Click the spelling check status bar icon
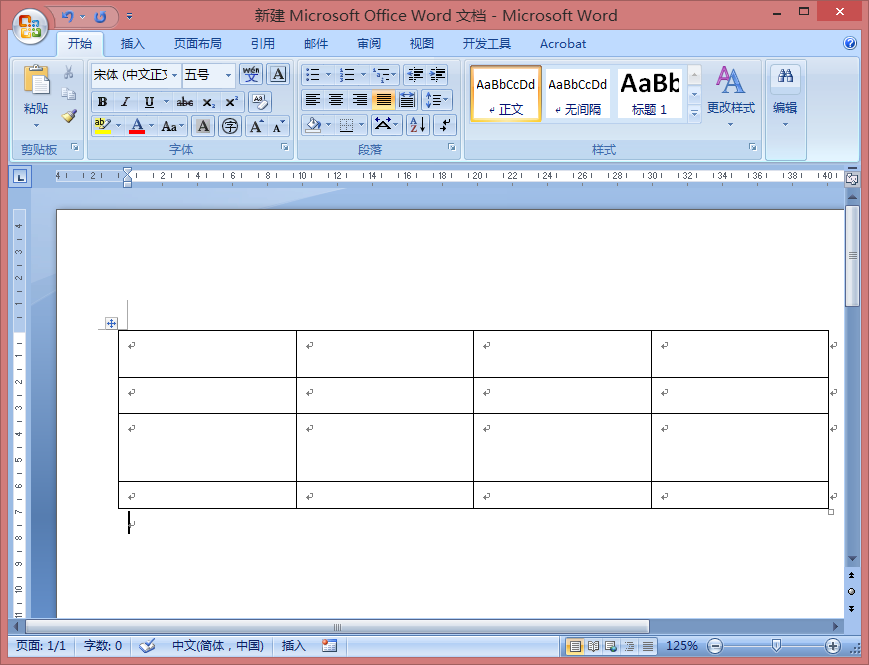The height and width of the screenshot is (665, 869). pos(147,646)
